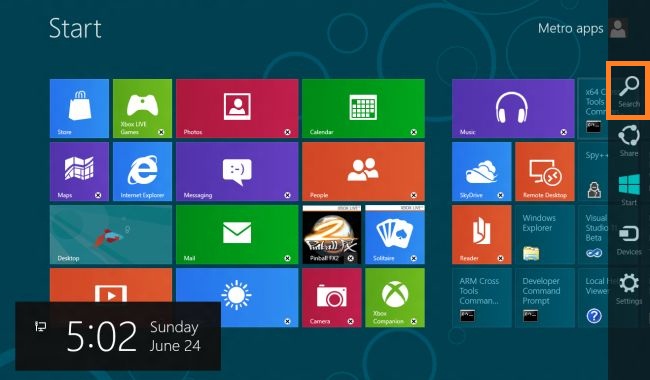Open the Settings charm gear

[x=629, y=289]
